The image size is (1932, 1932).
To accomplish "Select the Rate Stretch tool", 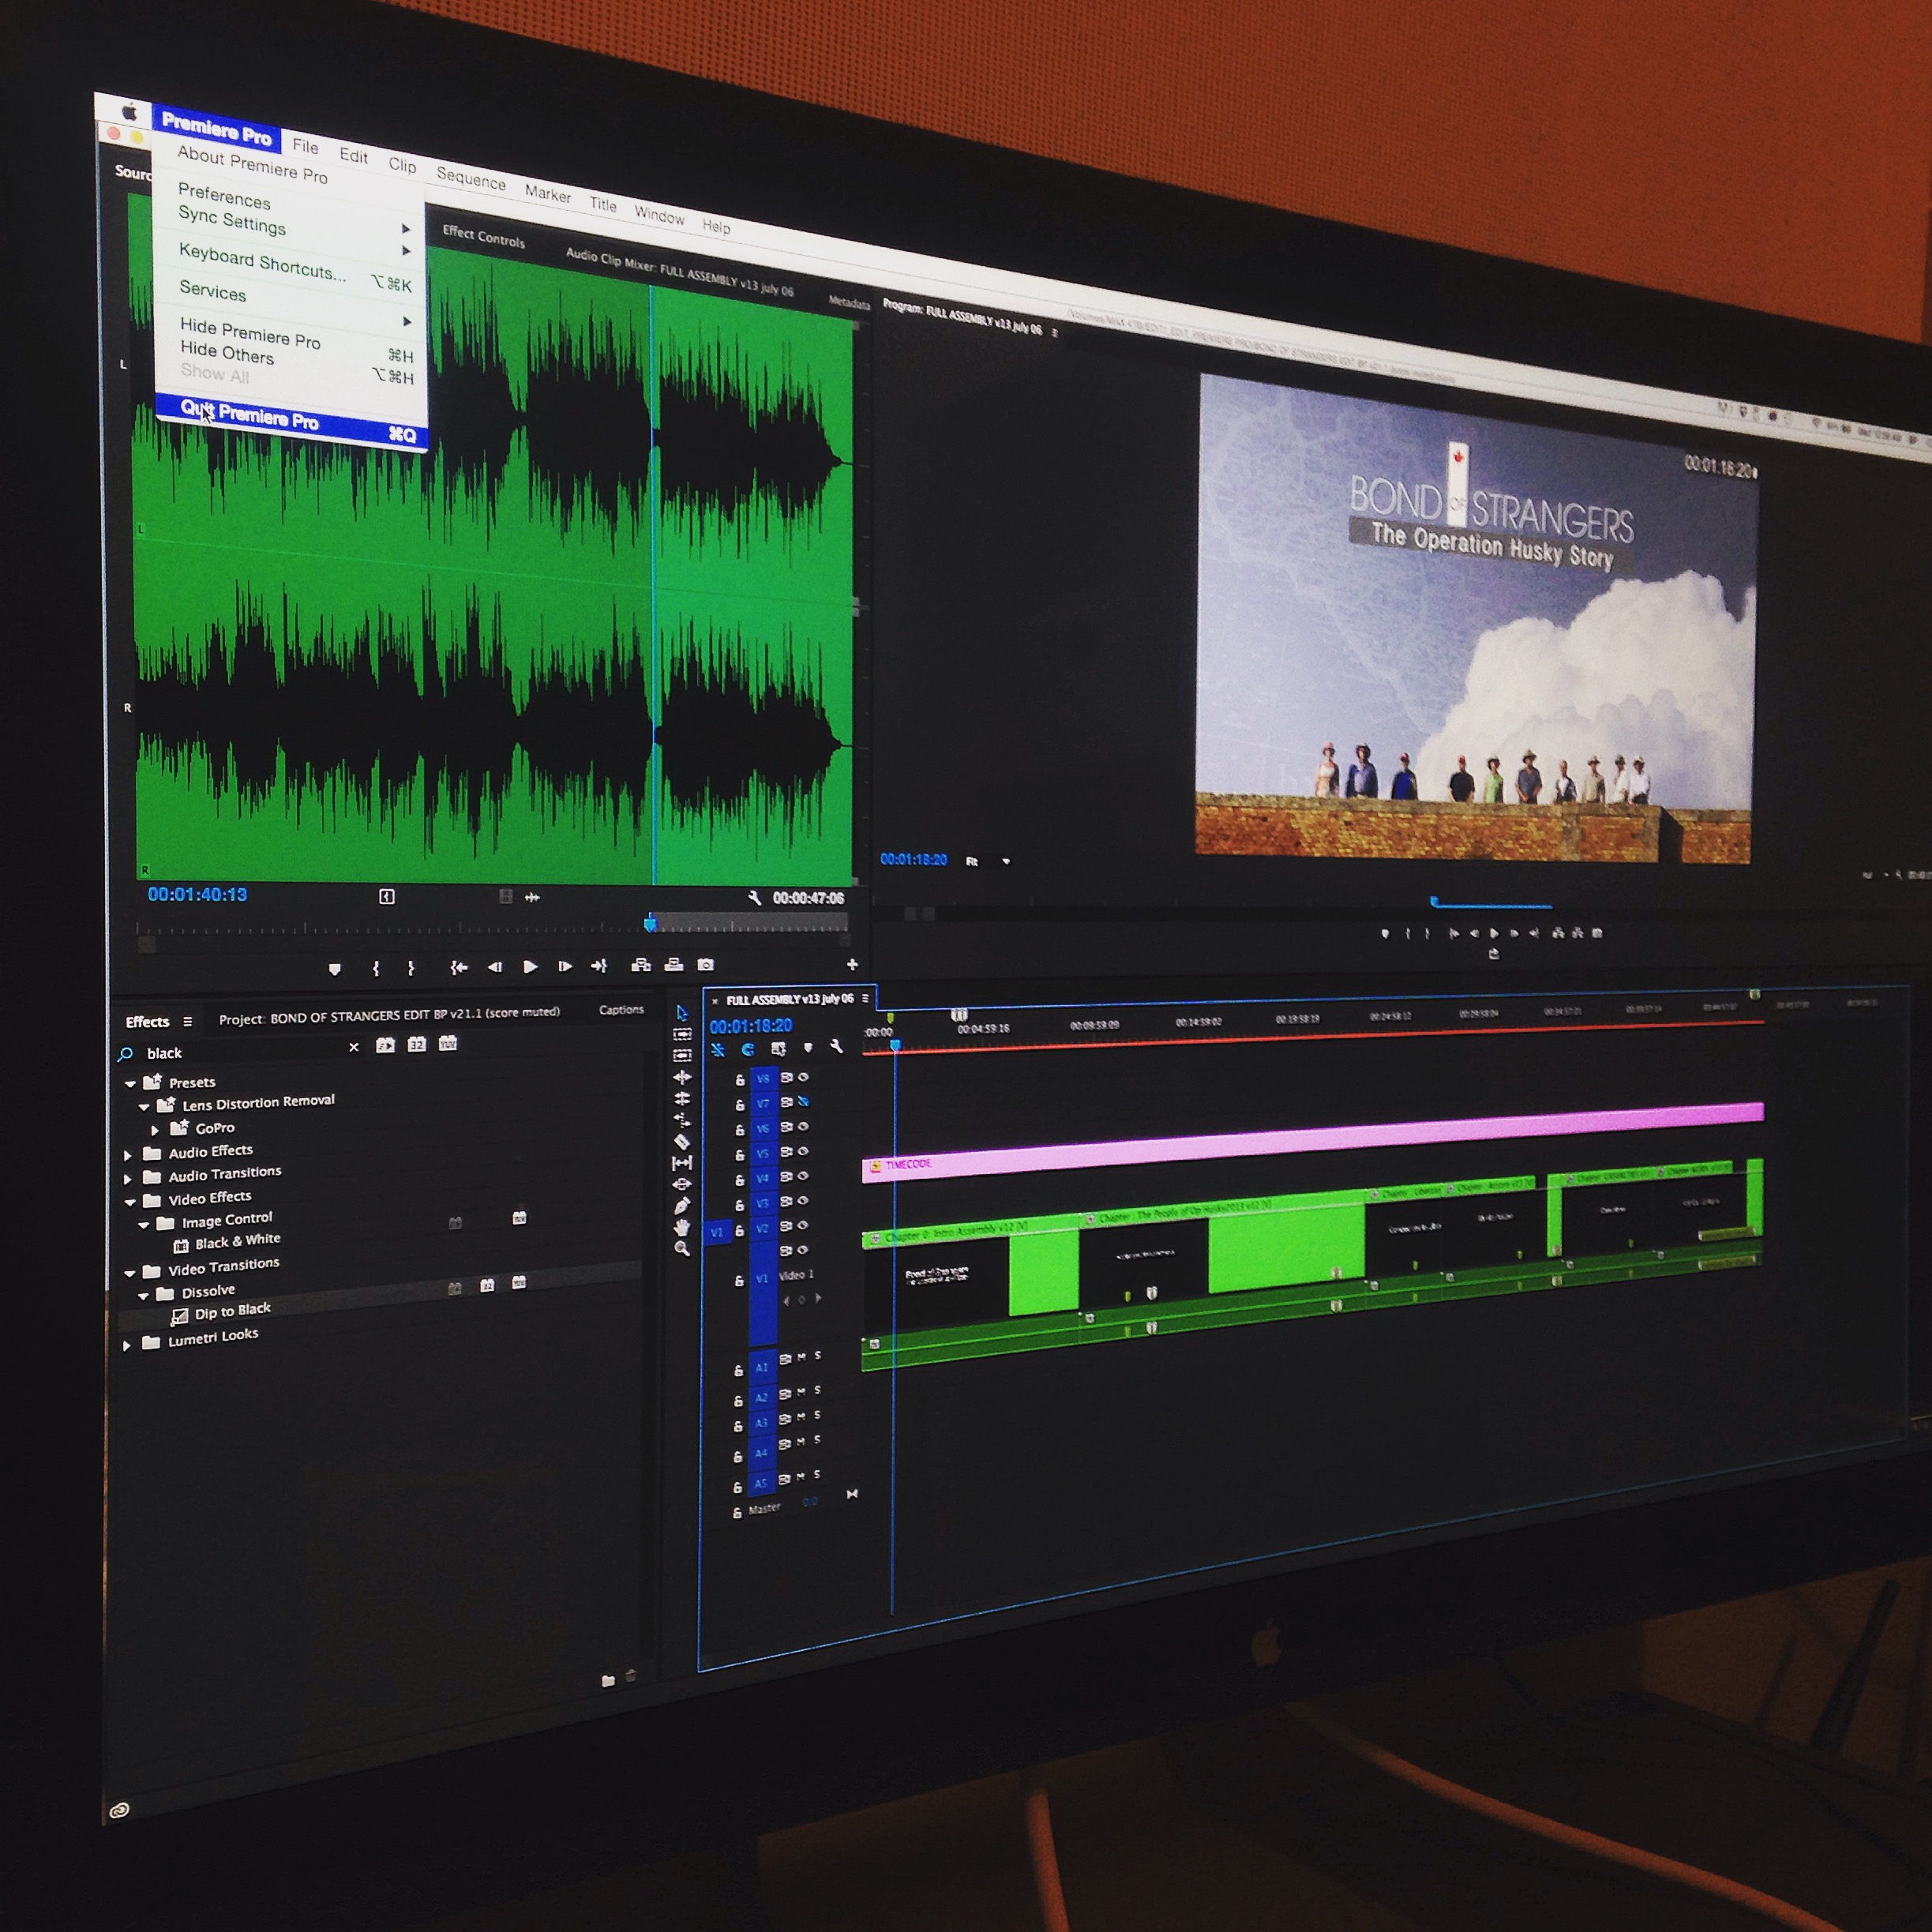I will 682,1119.
